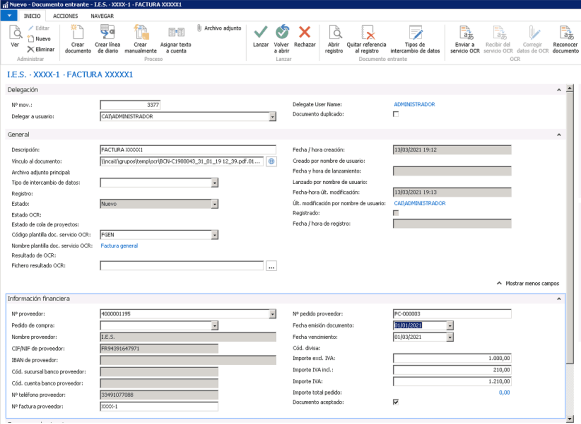
Task: Collapse the General section
Action: pyautogui.click(x=559, y=135)
